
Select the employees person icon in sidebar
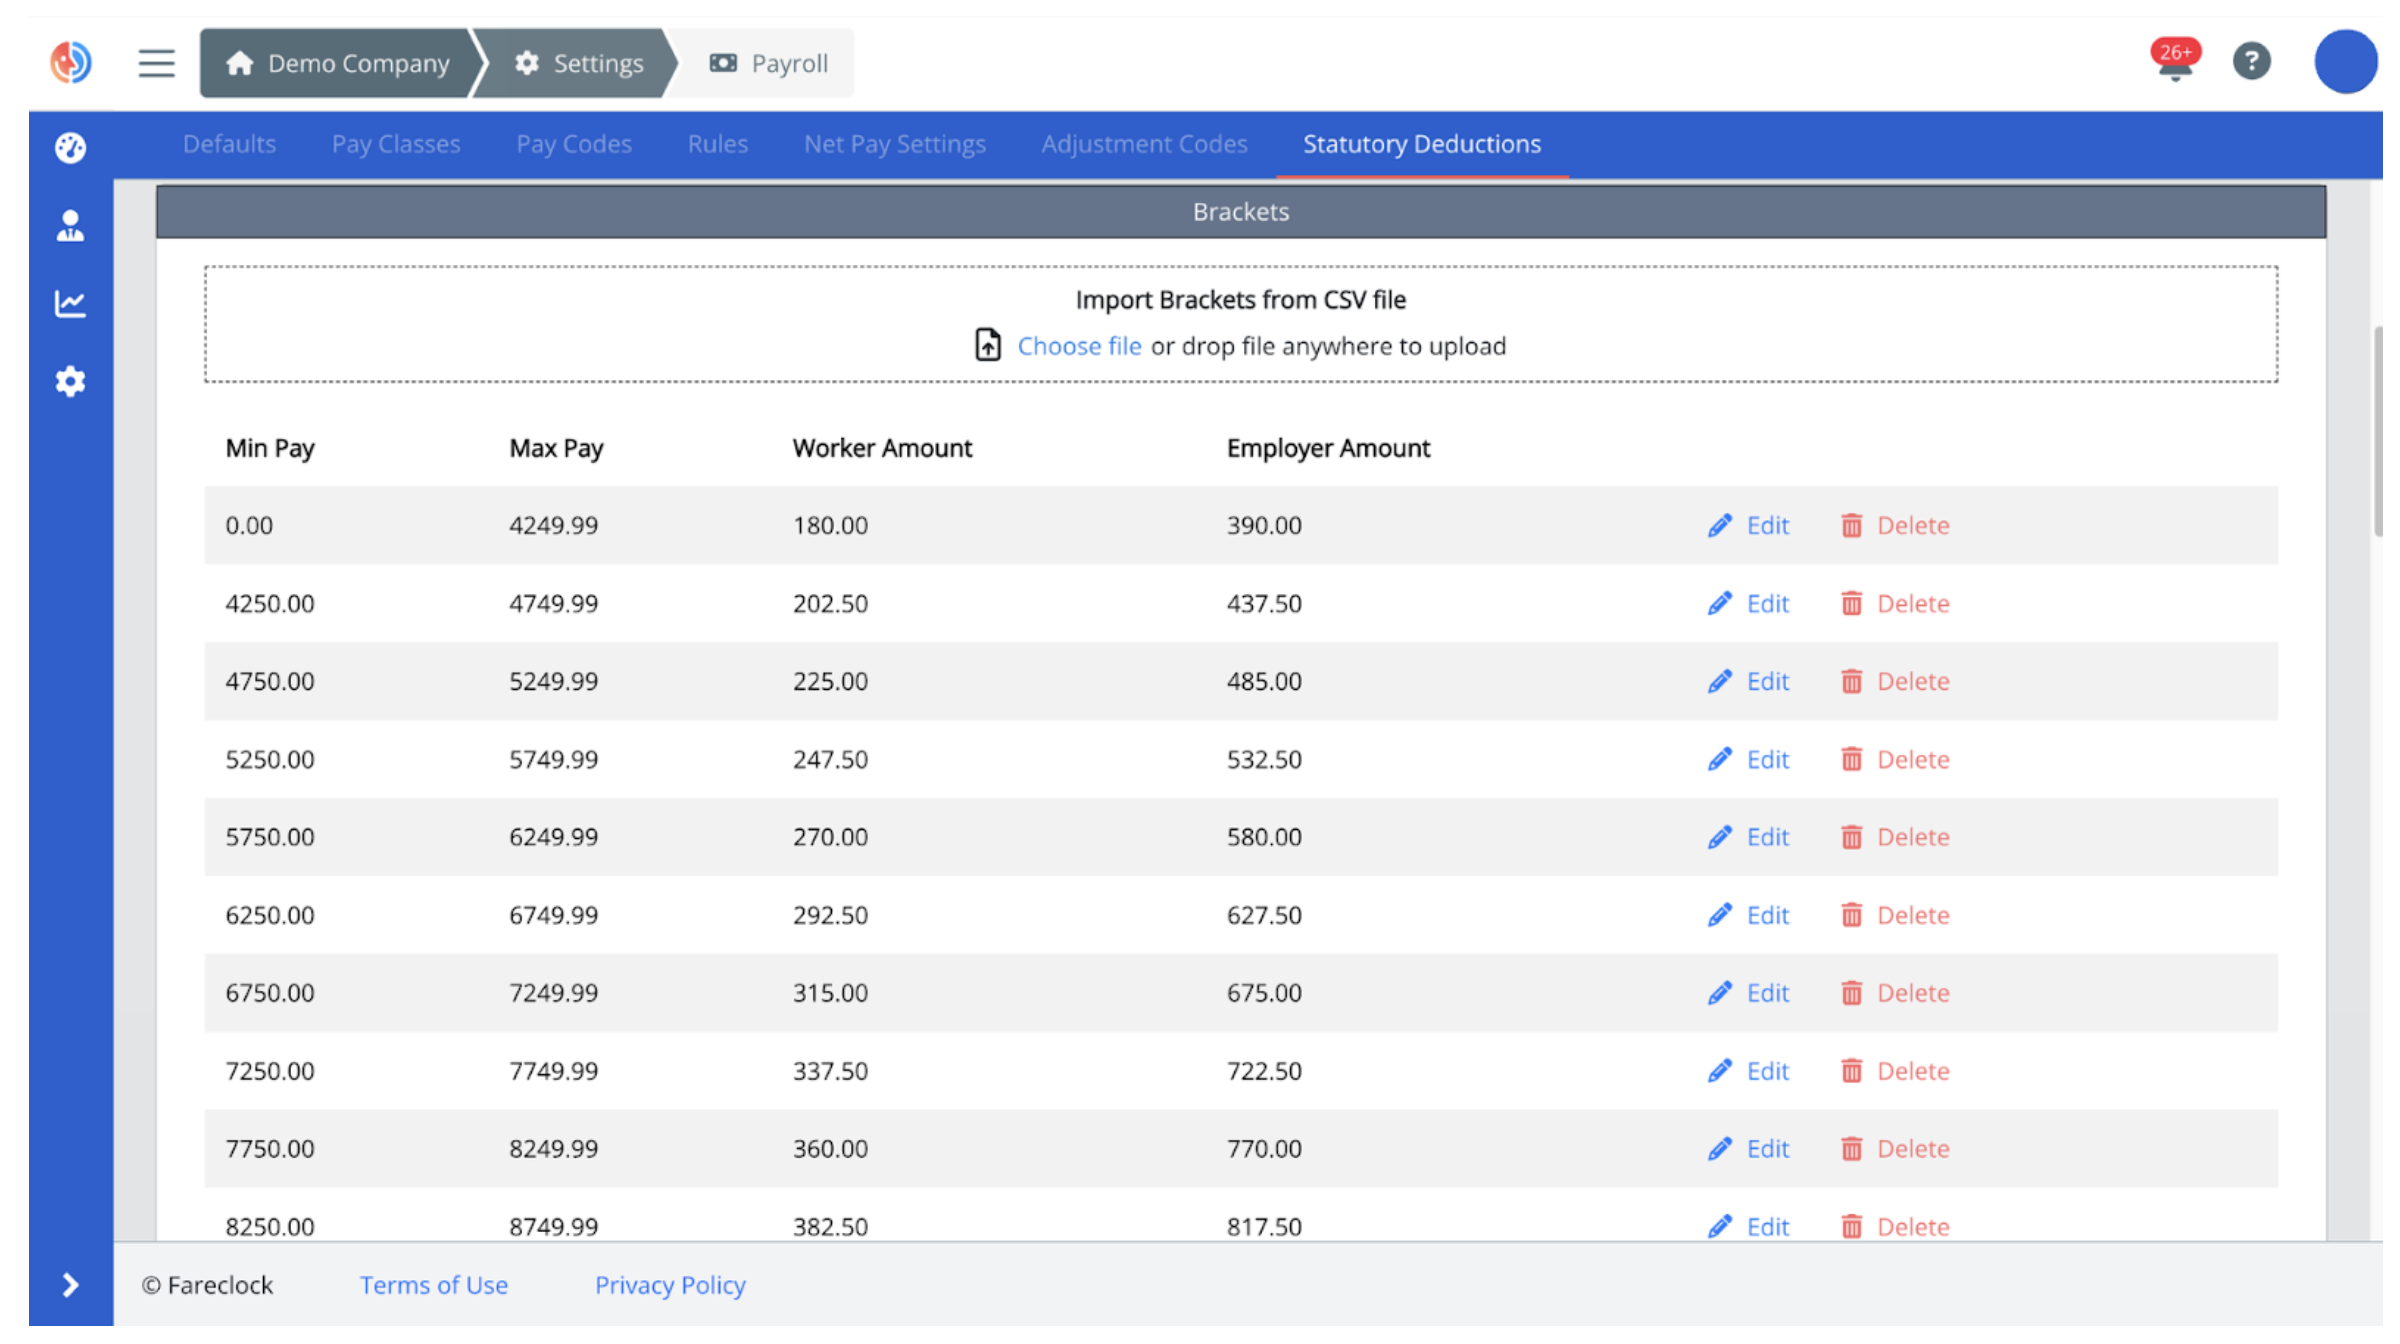tap(69, 225)
